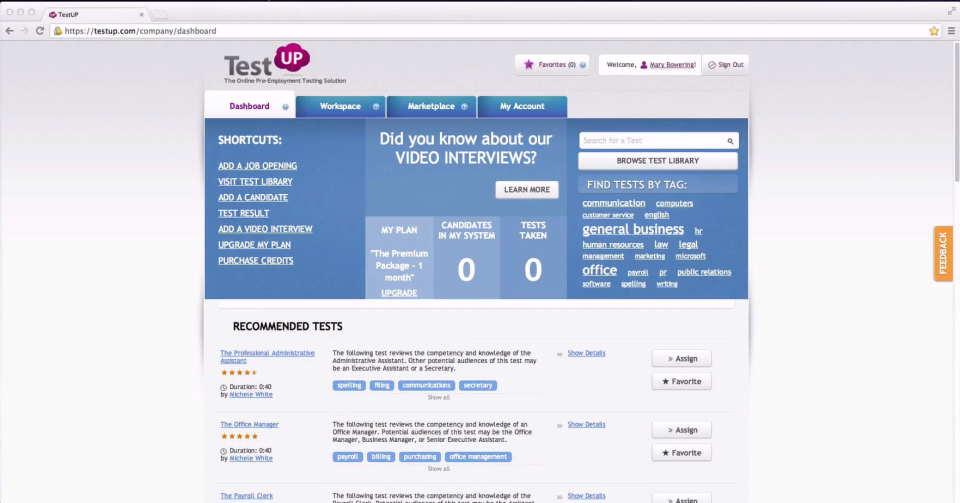960x503 pixels.
Task: Open the Dashboard tab
Action: (250, 106)
